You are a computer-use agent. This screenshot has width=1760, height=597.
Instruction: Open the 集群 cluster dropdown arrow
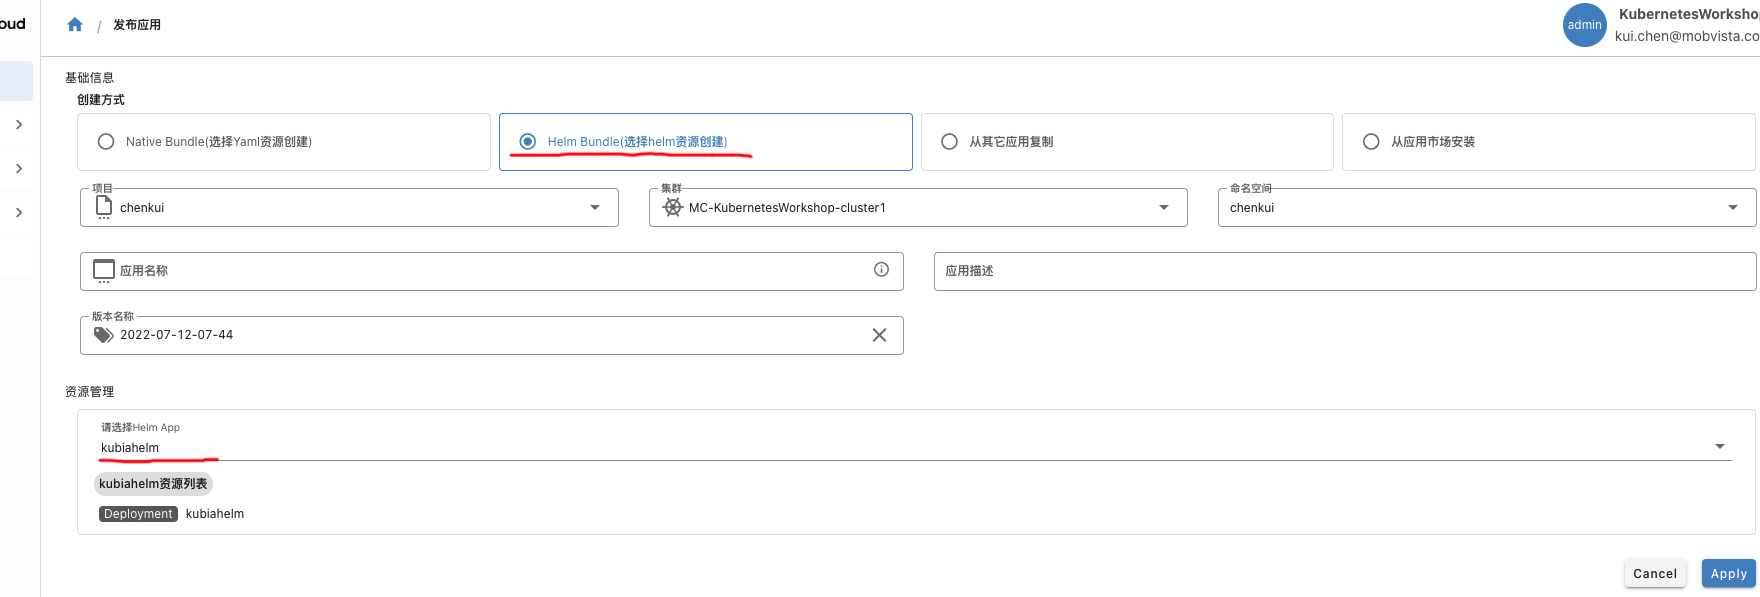pos(1164,207)
